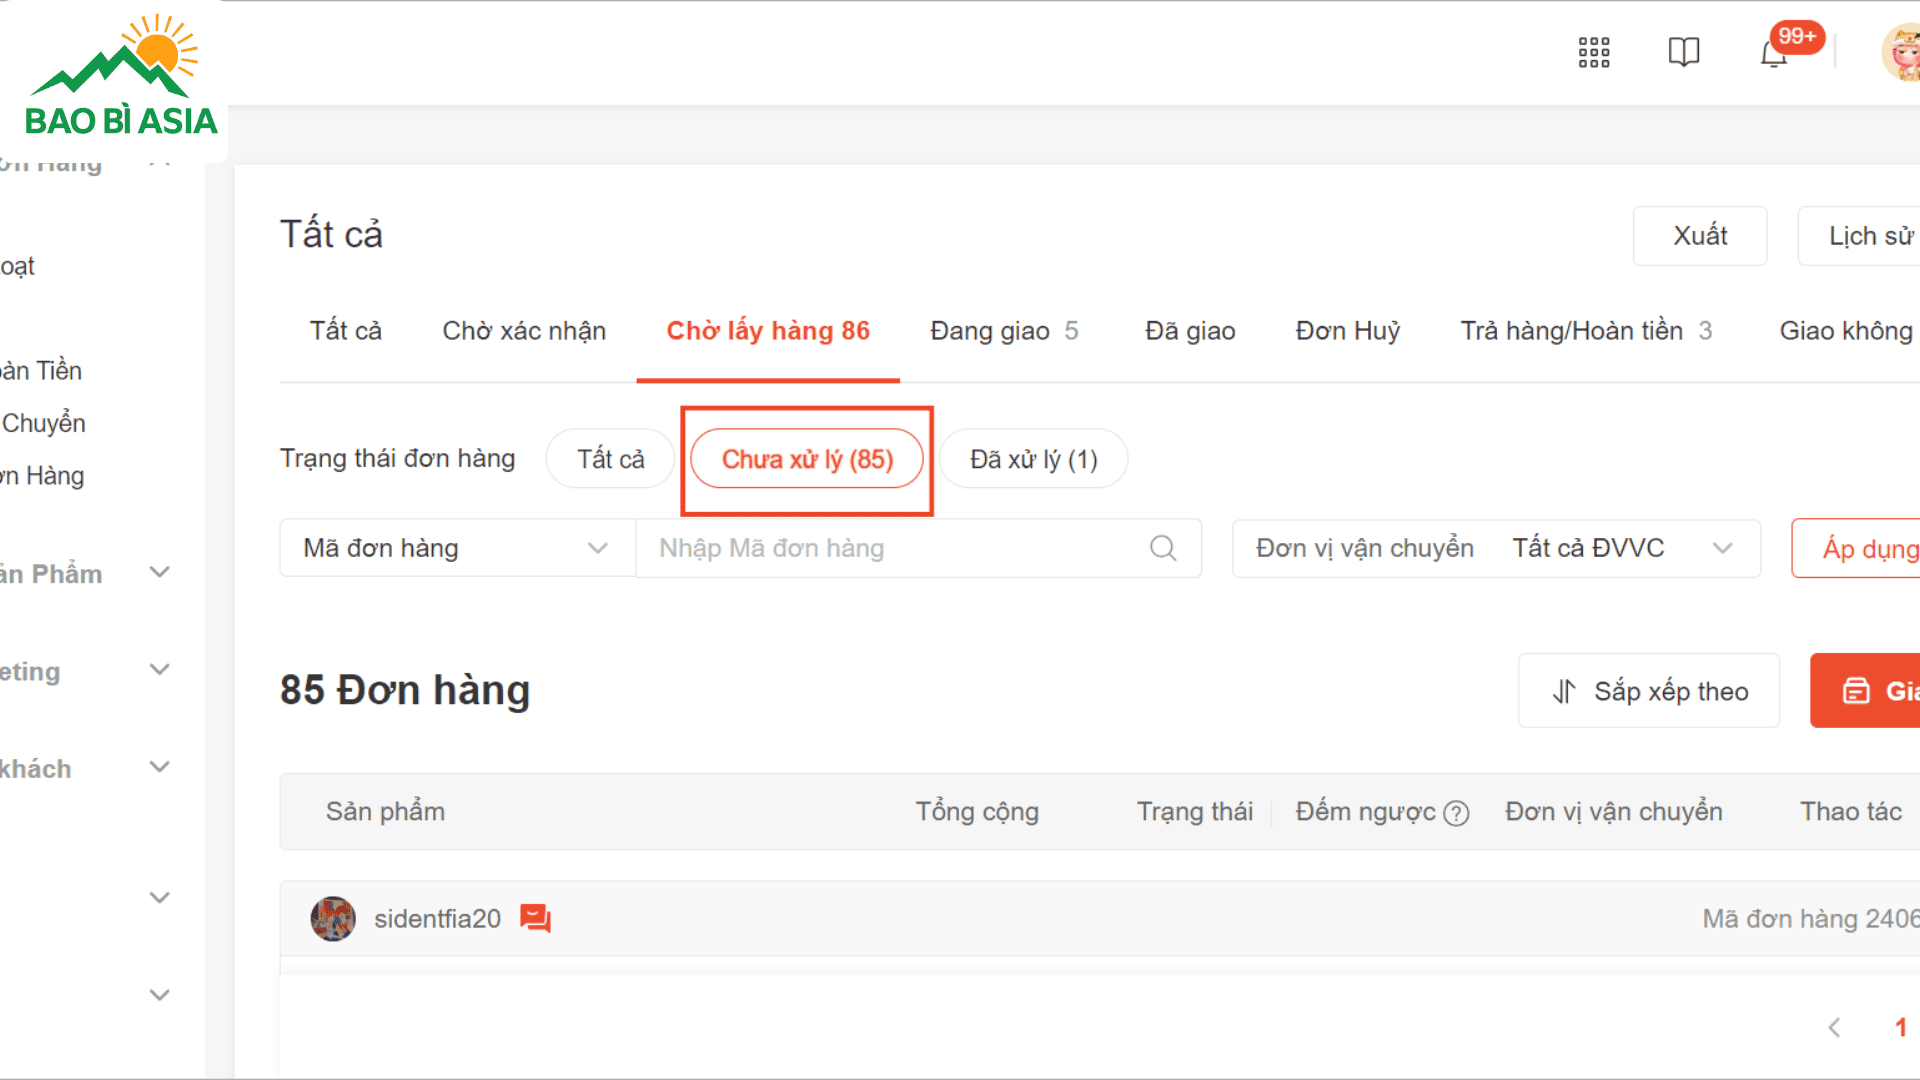Select the Tất cả order status filter
1920x1080 pixels.
tap(610, 459)
